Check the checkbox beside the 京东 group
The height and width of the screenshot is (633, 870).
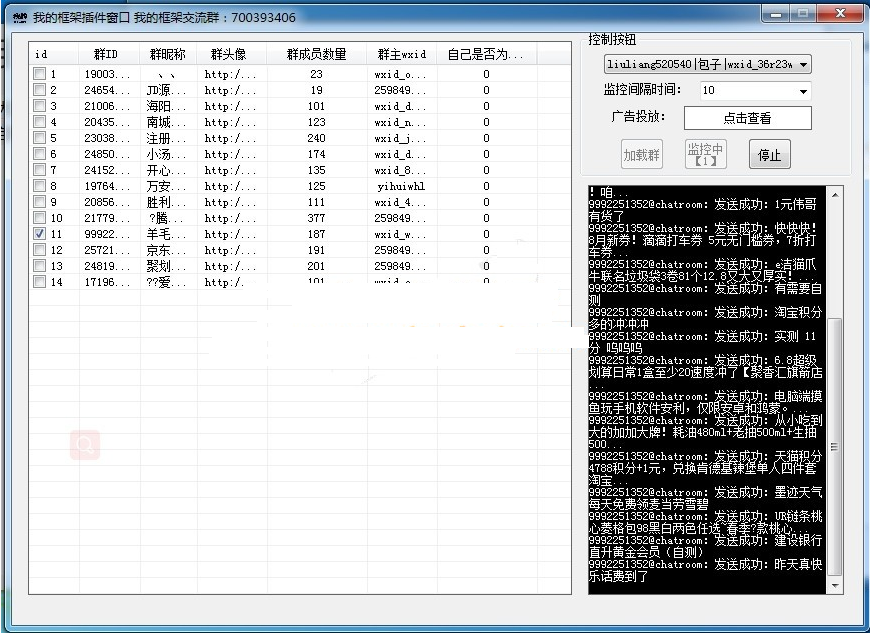[38, 249]
